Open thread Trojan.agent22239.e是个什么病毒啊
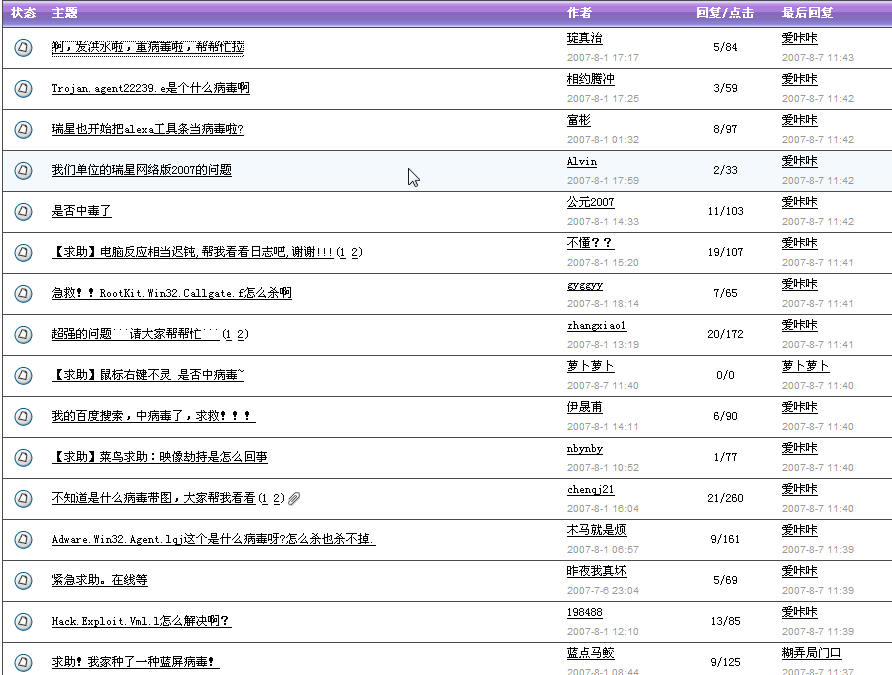The height and width of the screenshot is (675, 892). 151,88
